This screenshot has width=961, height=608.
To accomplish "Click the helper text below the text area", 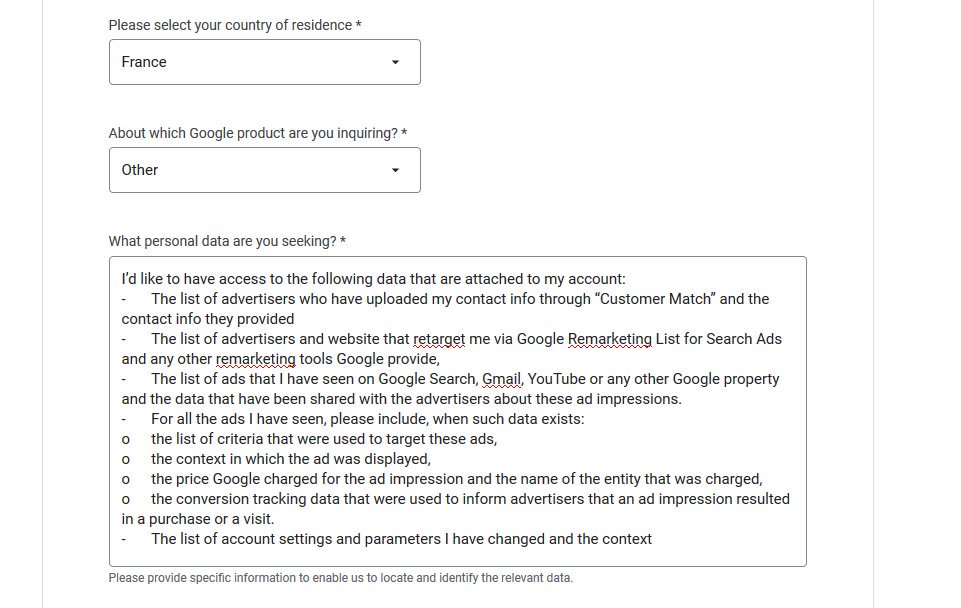I will [x=341, y=578].
